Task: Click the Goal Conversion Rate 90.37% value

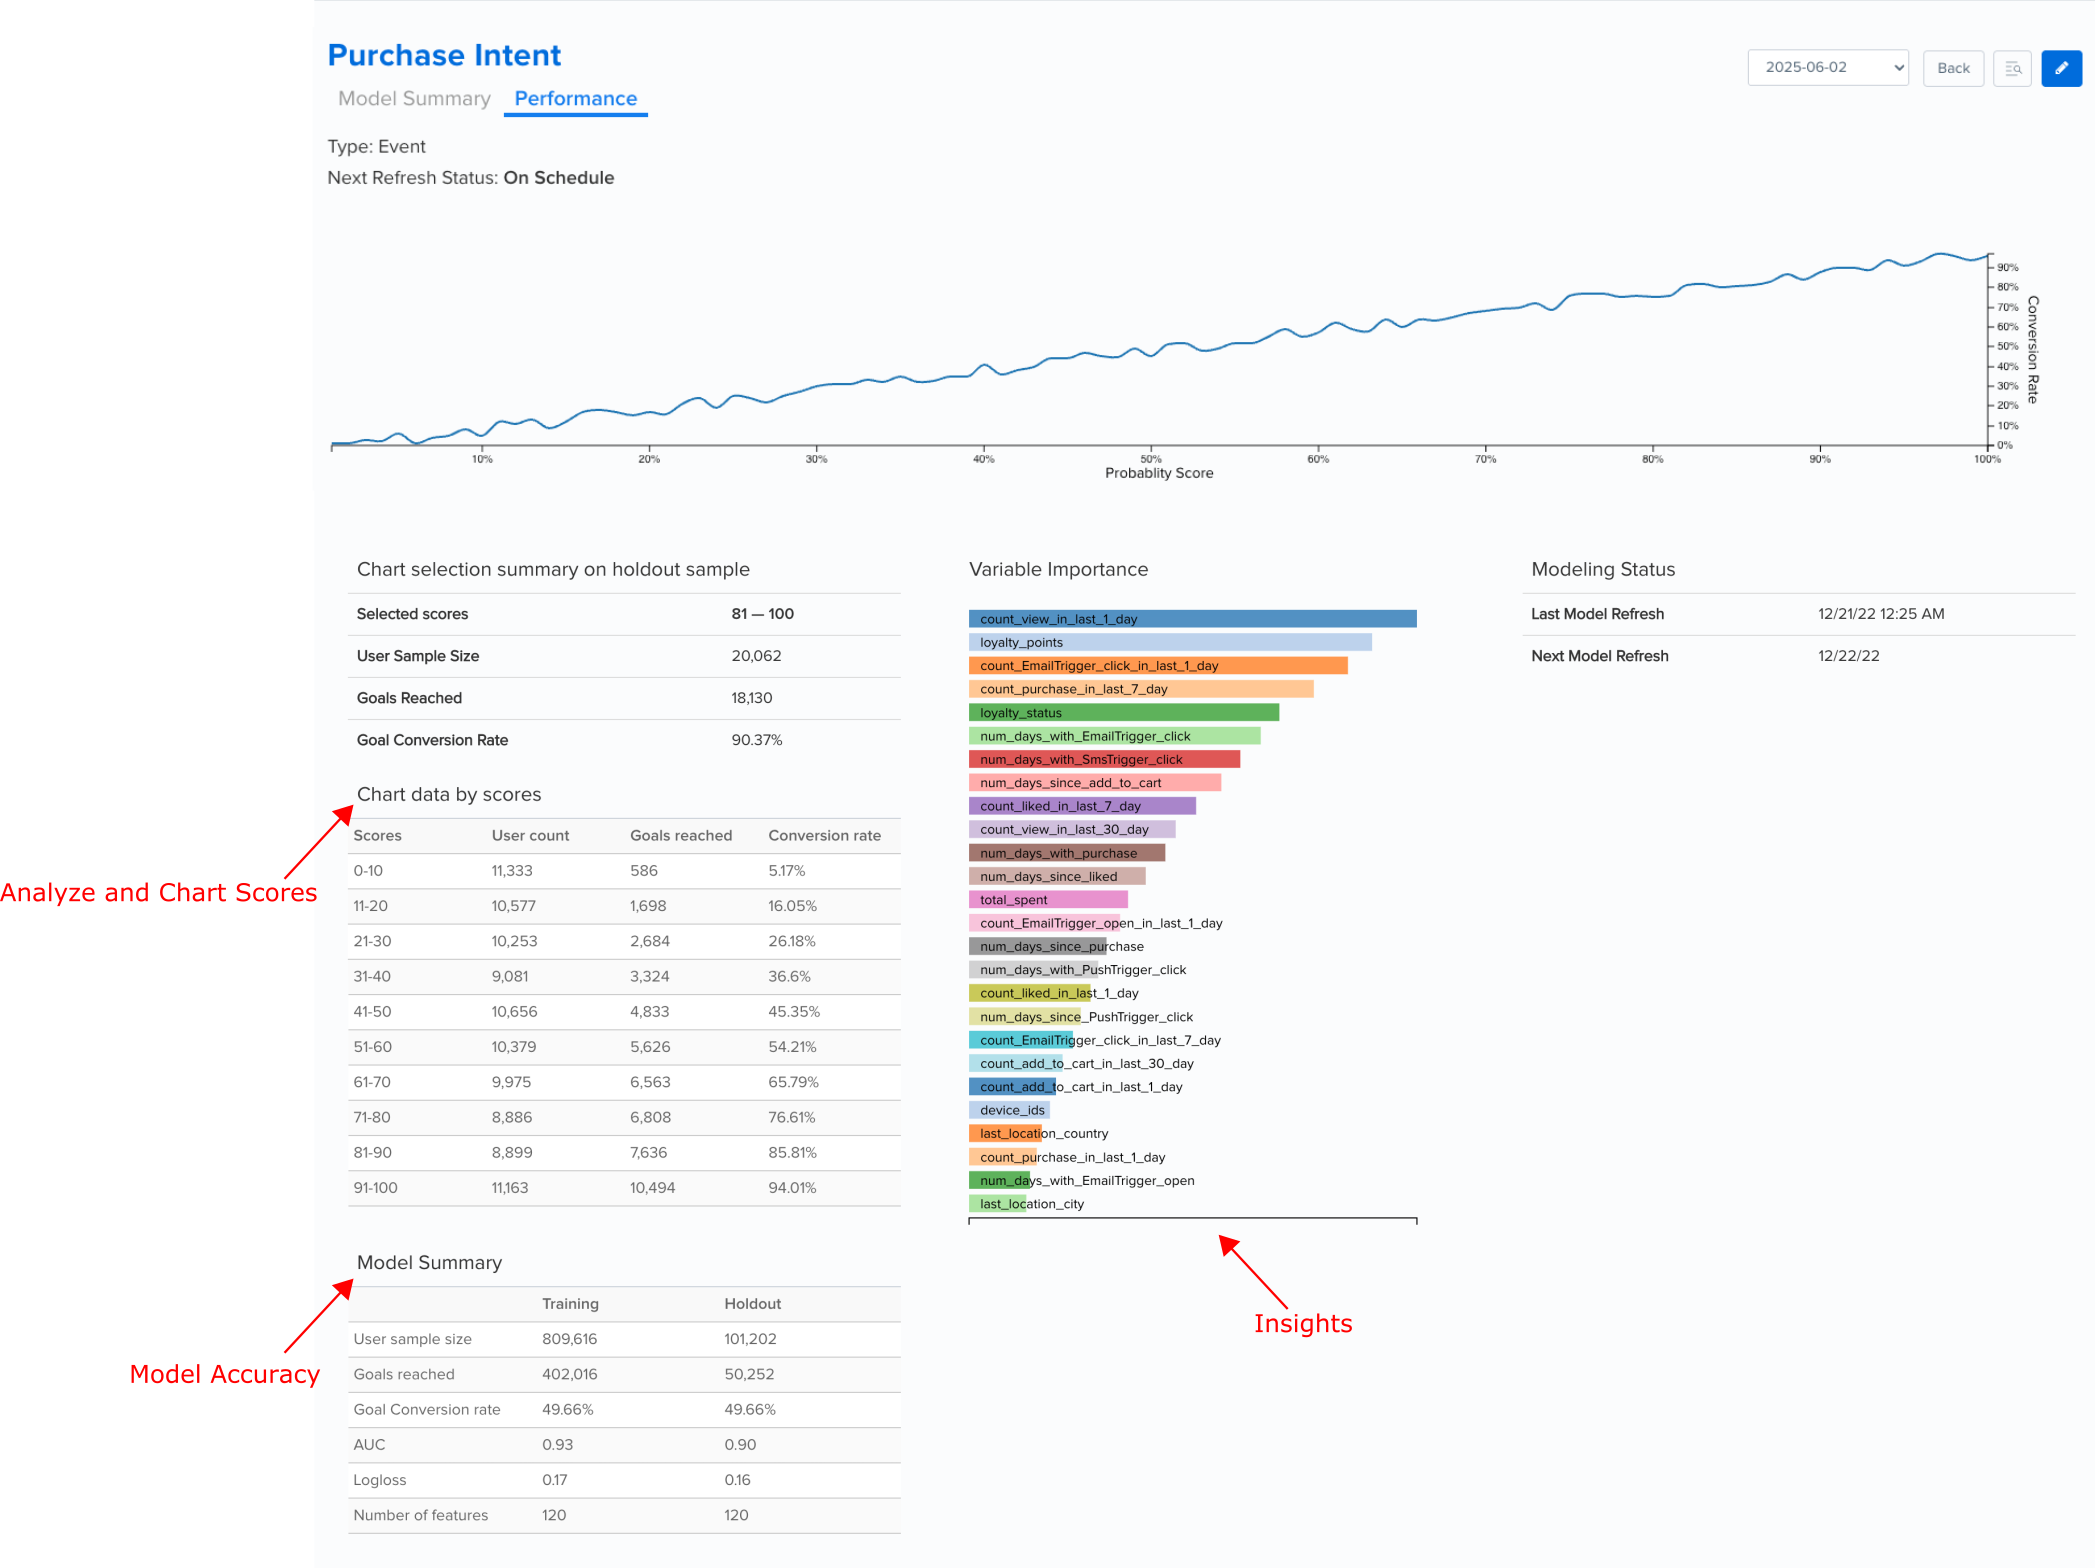Action: 757,740
